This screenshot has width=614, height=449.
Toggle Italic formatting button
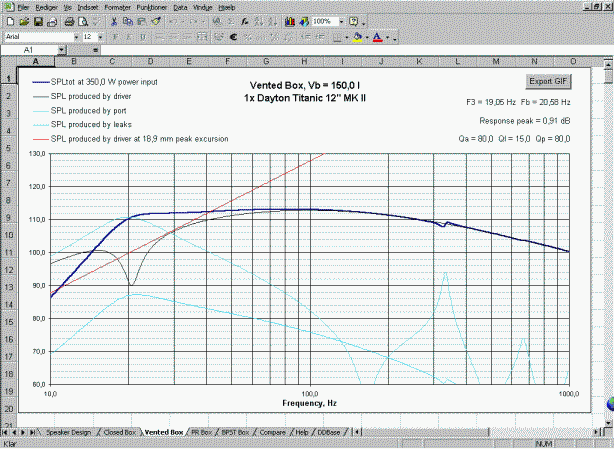(x=129, y=37)
